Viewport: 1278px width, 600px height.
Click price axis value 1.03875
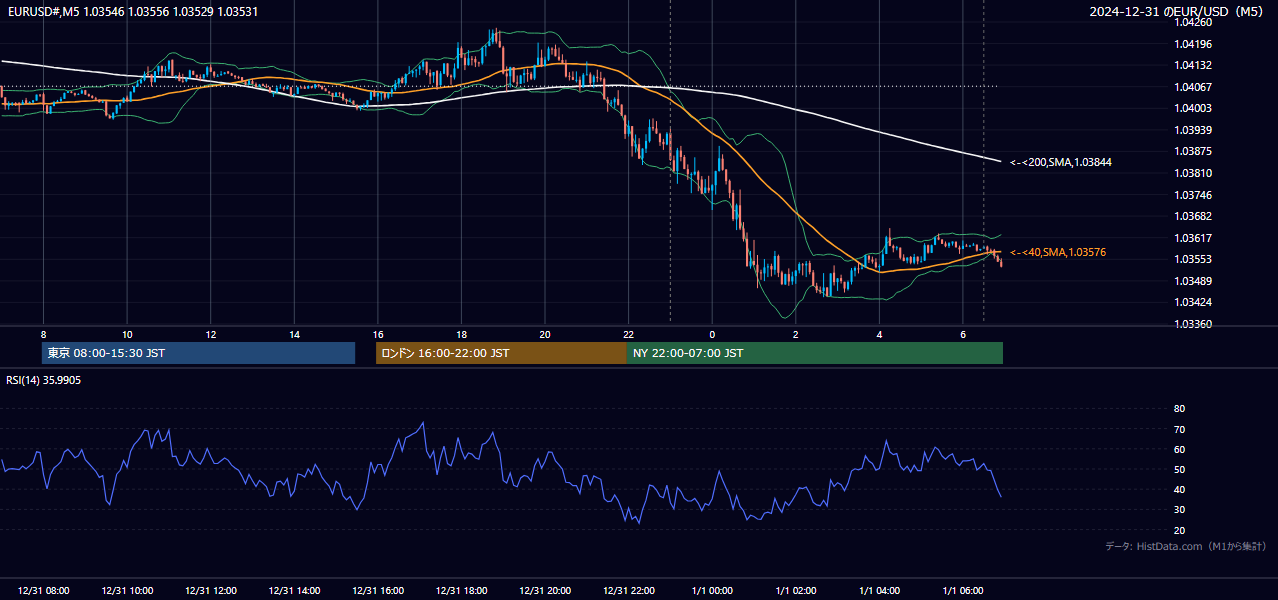click(1192, 152)
